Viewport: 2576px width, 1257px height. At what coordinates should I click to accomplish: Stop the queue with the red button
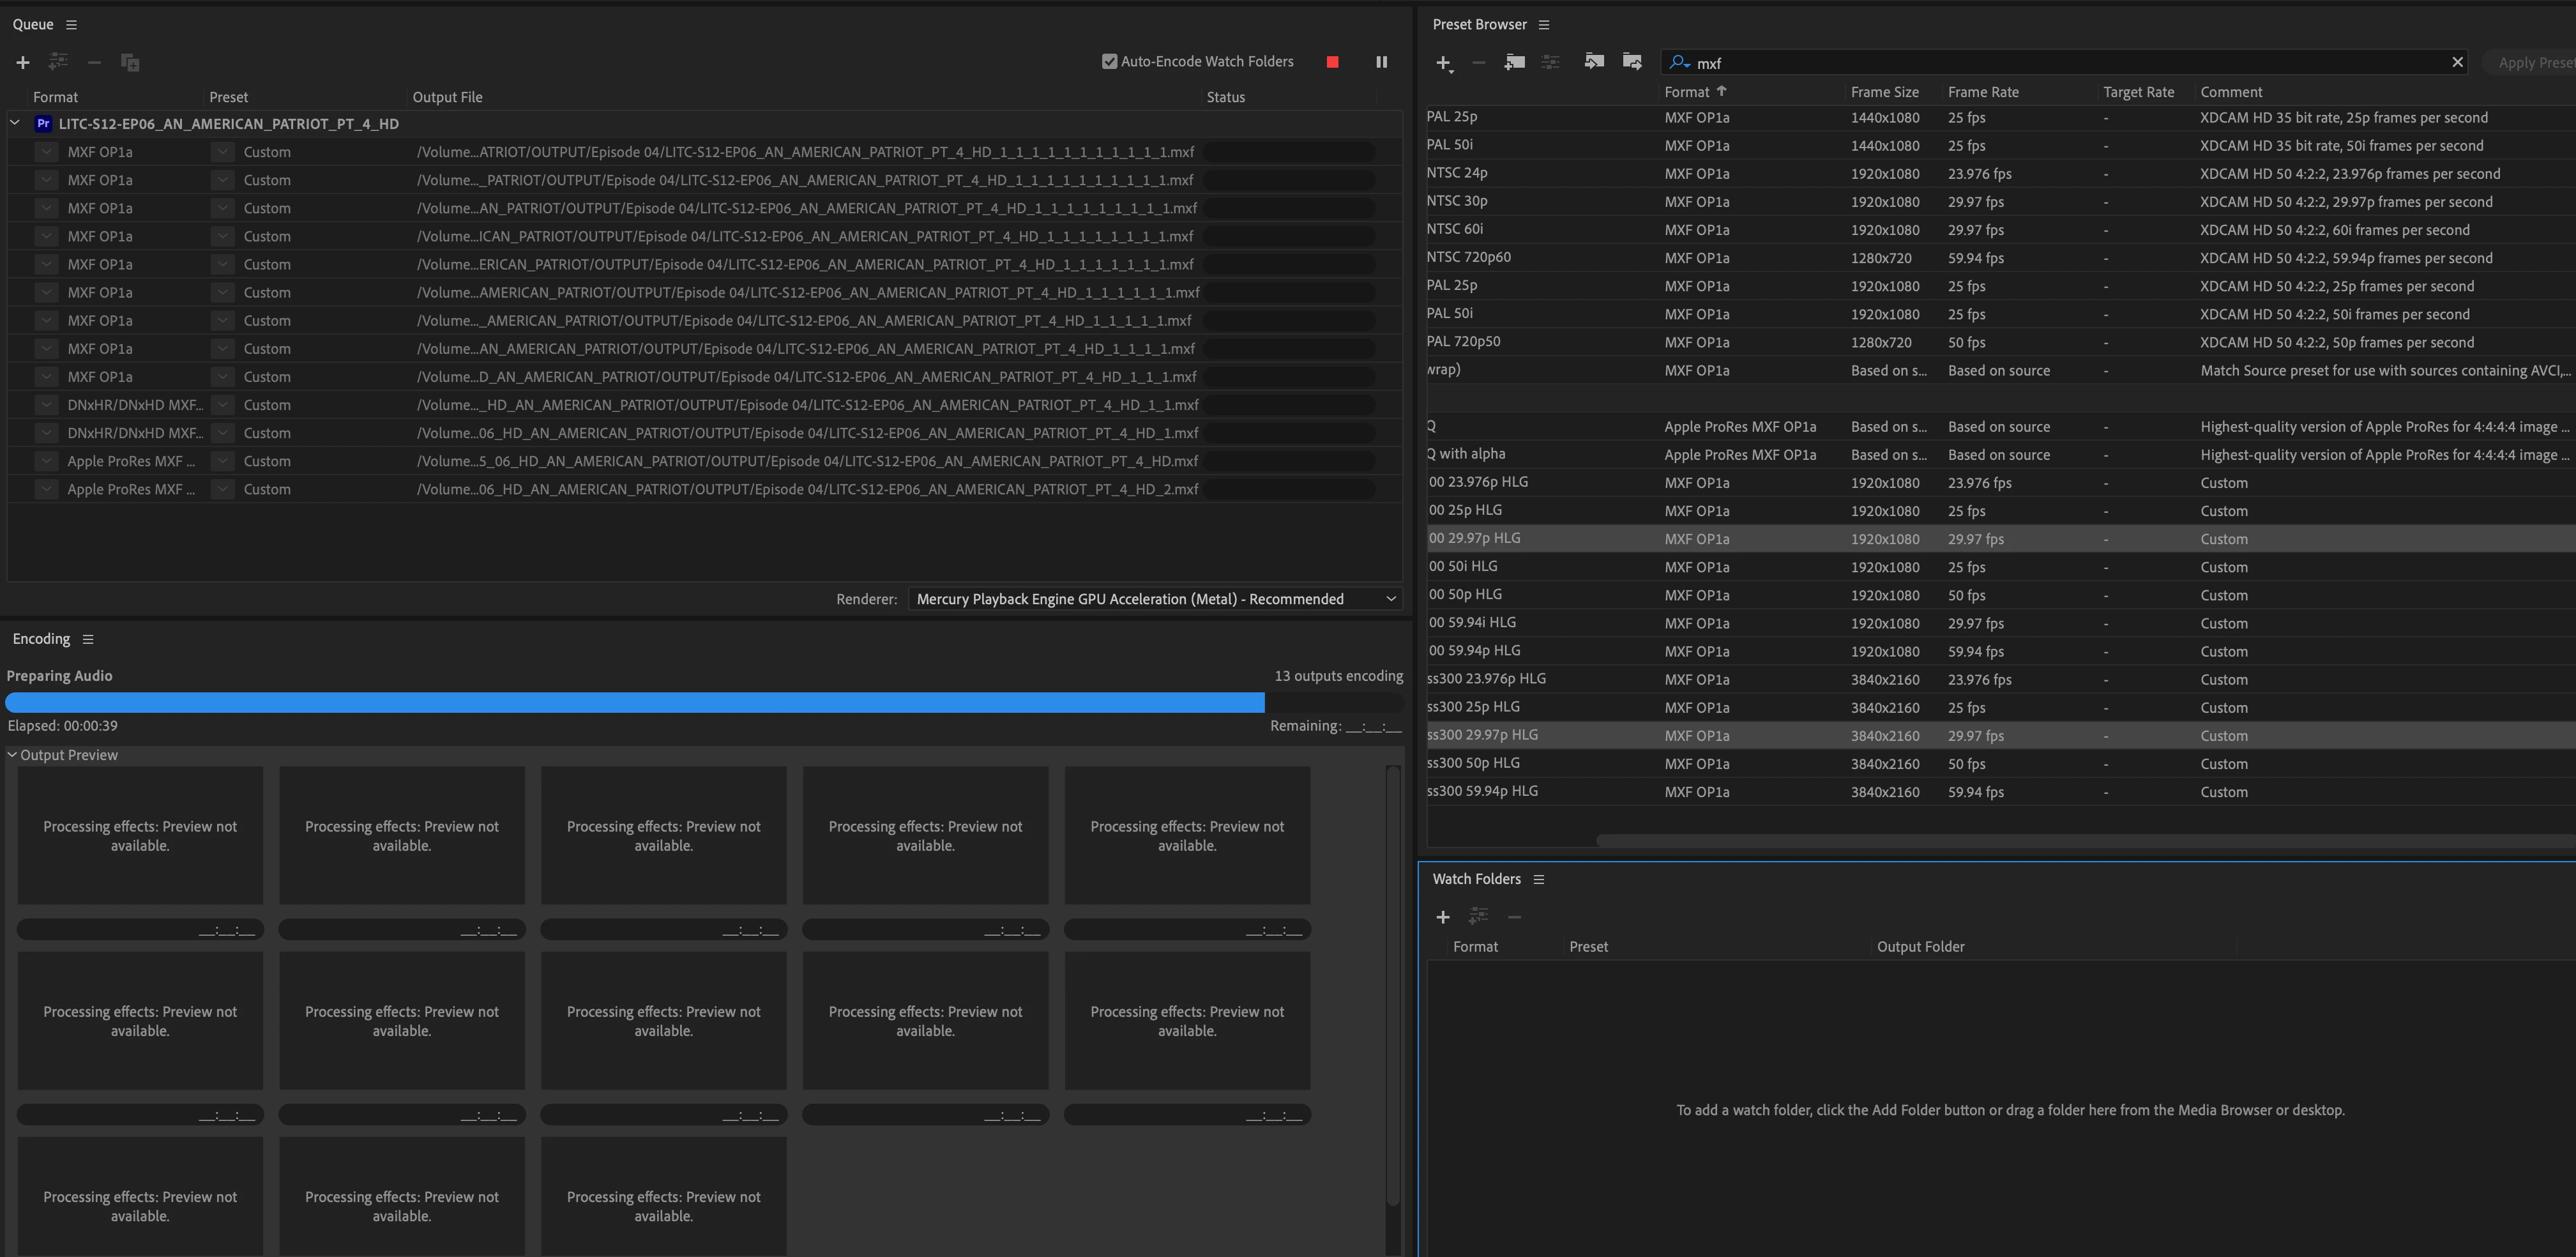[x=1332, y=62]
